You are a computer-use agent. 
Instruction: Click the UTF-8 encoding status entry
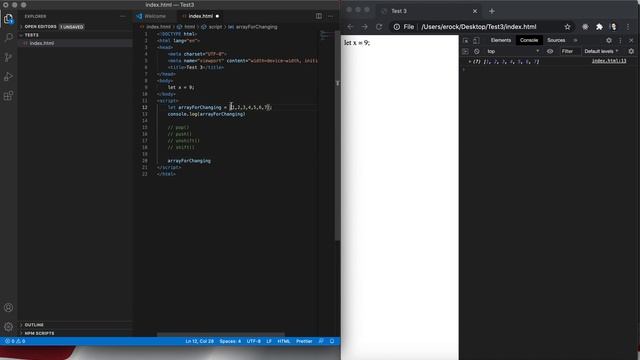point(253,341)
